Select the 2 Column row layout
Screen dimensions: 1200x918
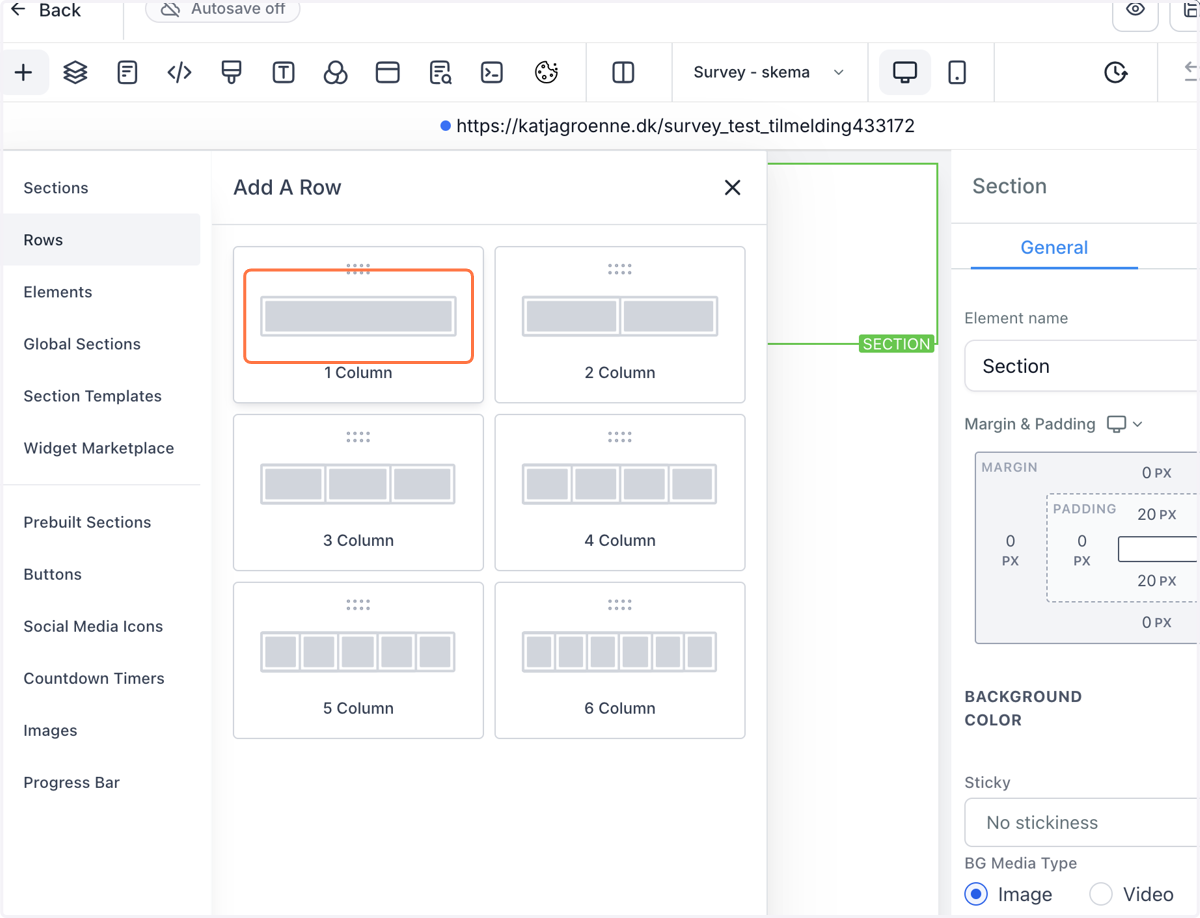pyautogui.click(x=620, y=325)
